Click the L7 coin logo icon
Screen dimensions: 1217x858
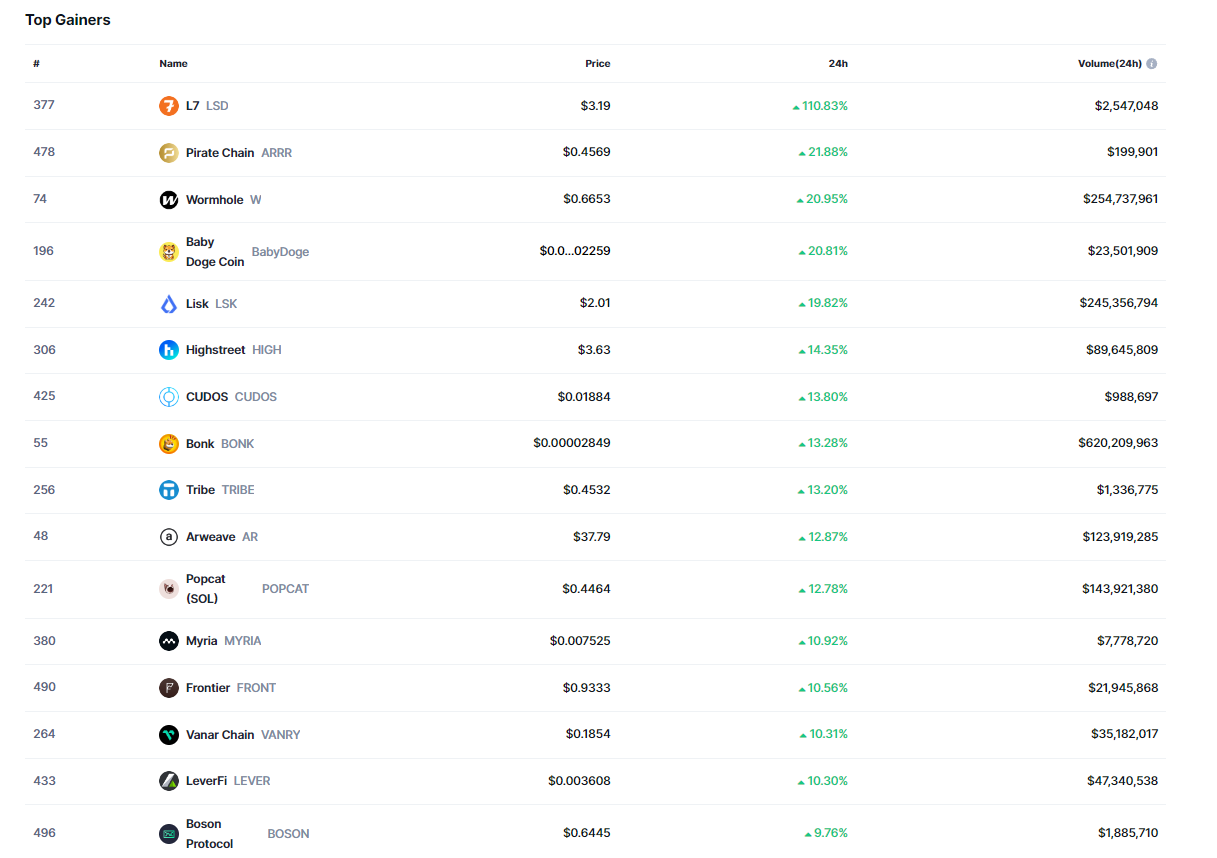pos(169,106)
